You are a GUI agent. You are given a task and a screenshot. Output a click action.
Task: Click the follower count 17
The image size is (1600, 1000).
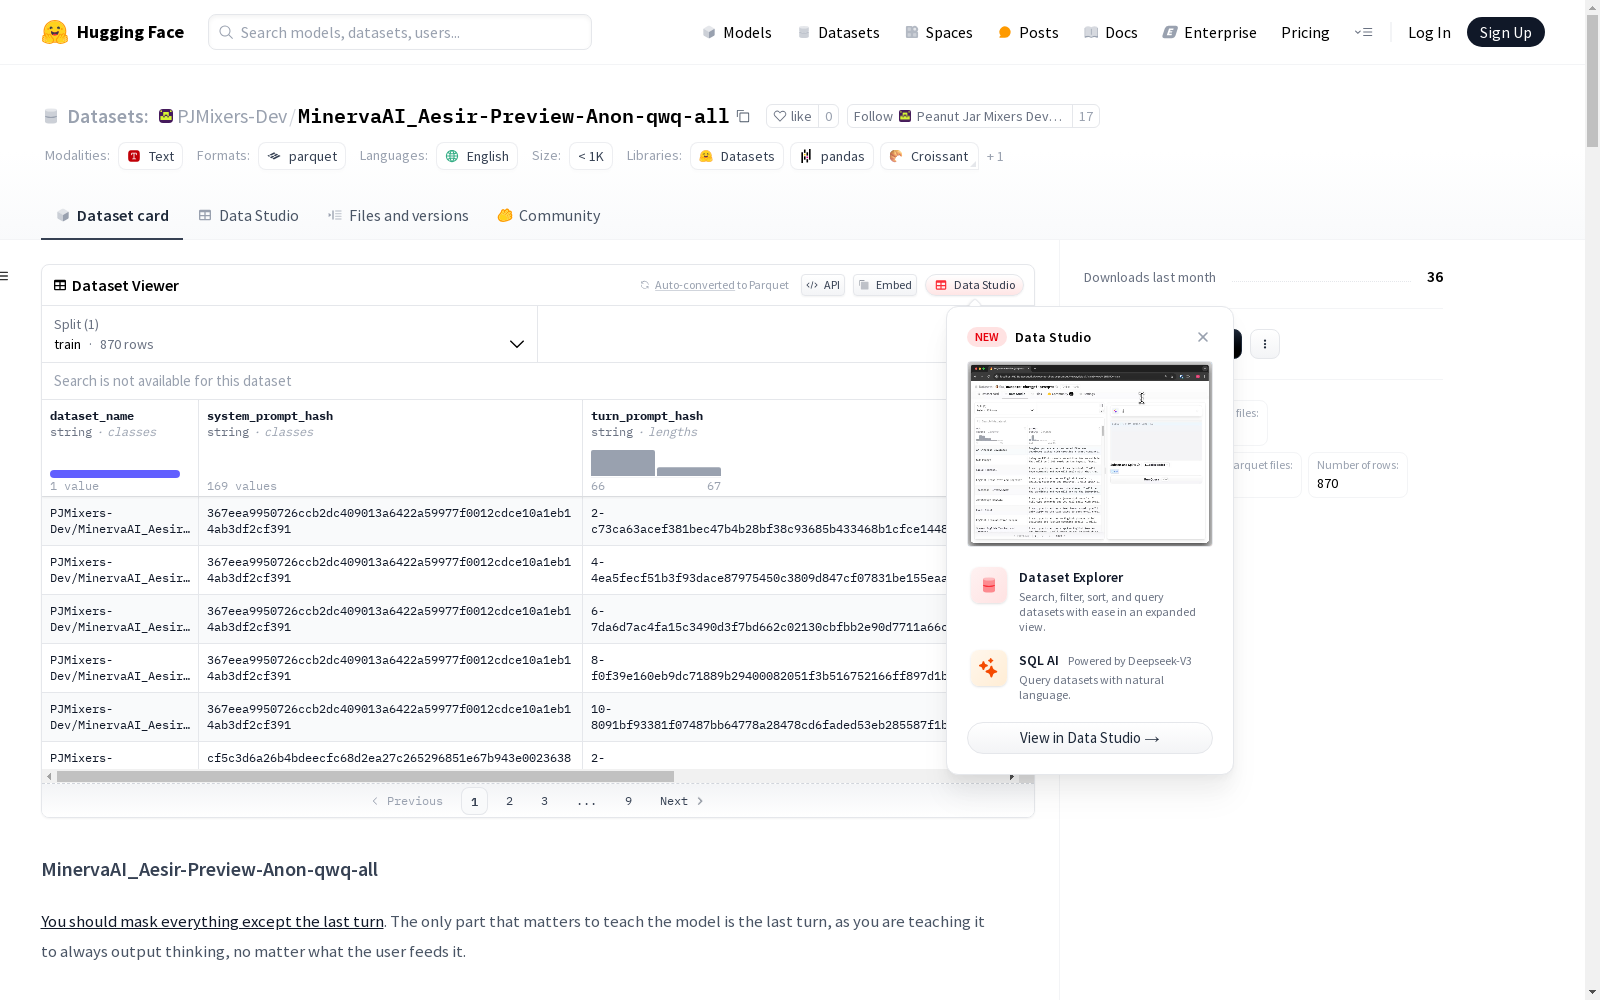click(1086, 116)
